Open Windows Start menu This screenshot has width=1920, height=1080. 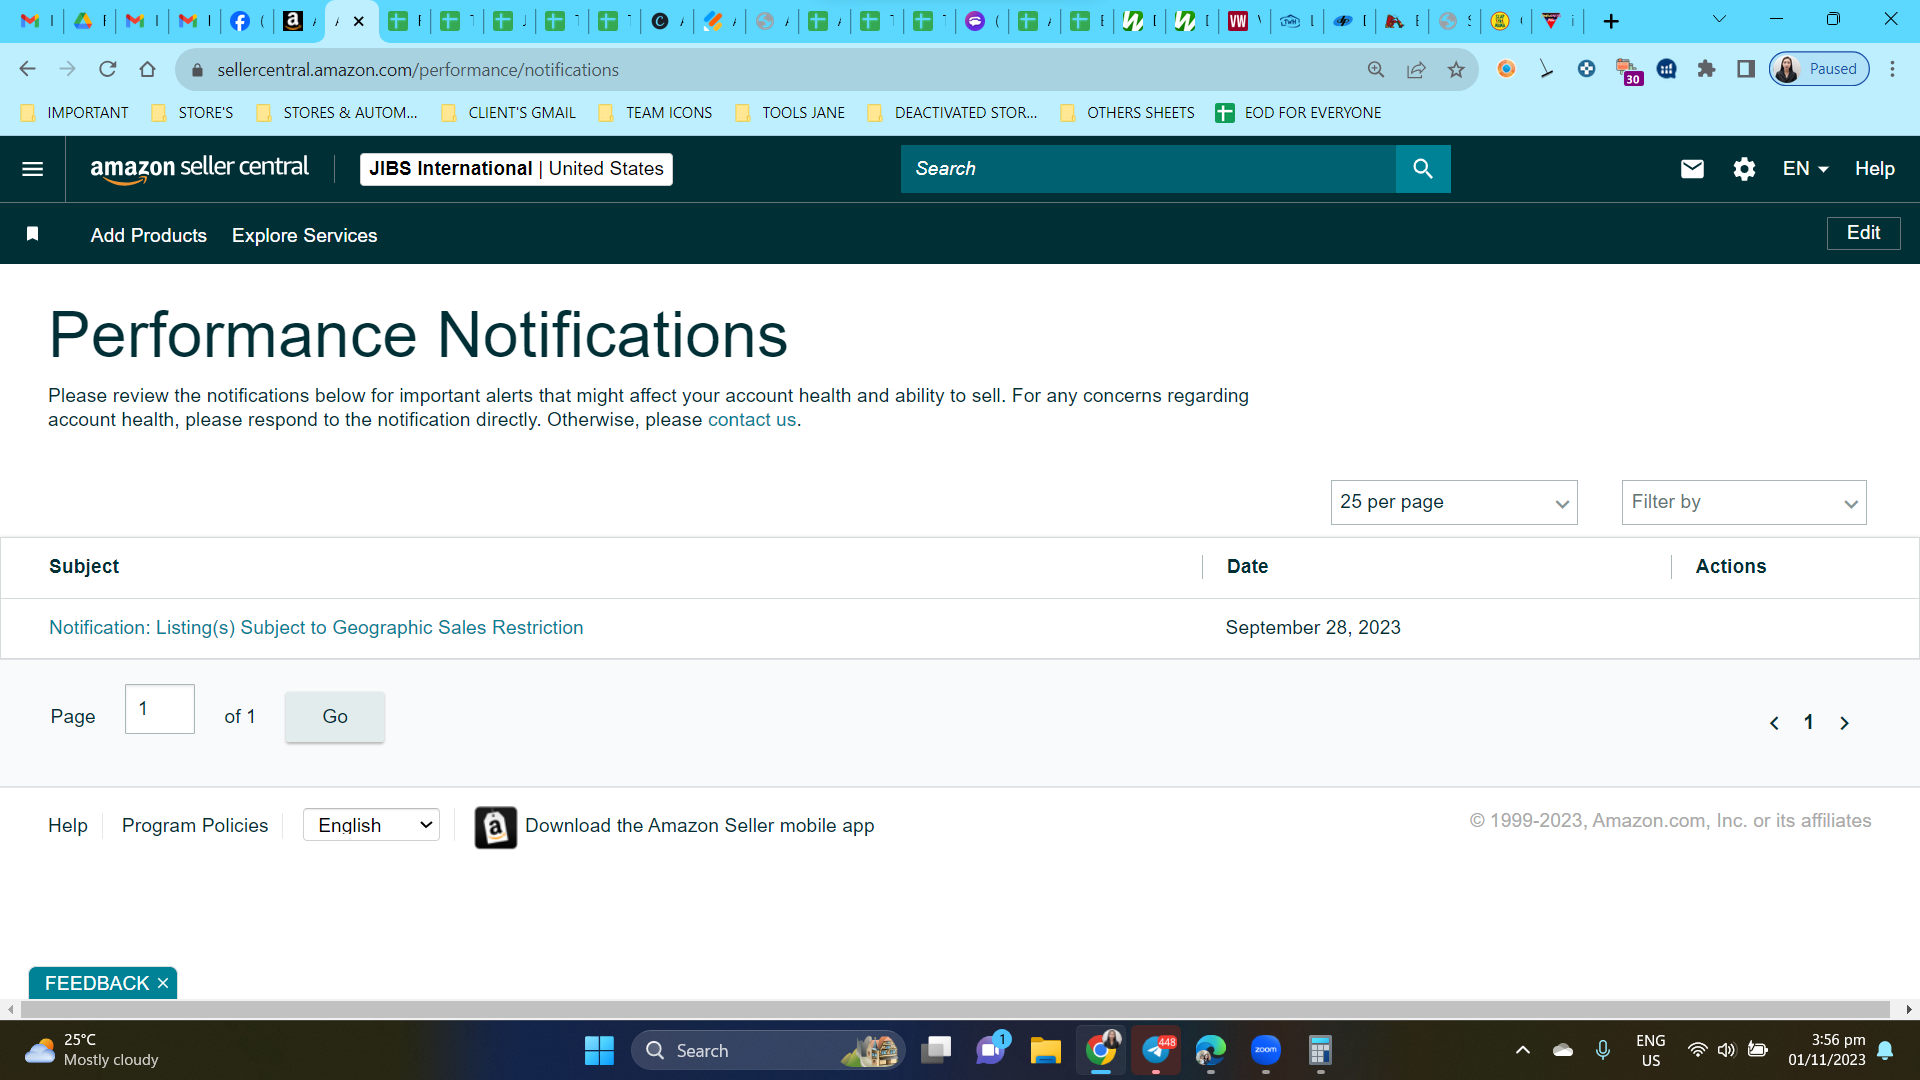pyautogui.click(x=599, y=1050)
